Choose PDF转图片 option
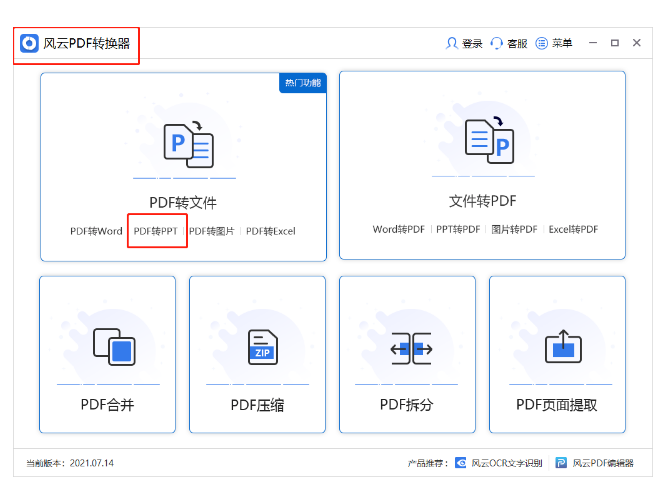This screenshot has height=488, width=665. click(x=212, y=231)
